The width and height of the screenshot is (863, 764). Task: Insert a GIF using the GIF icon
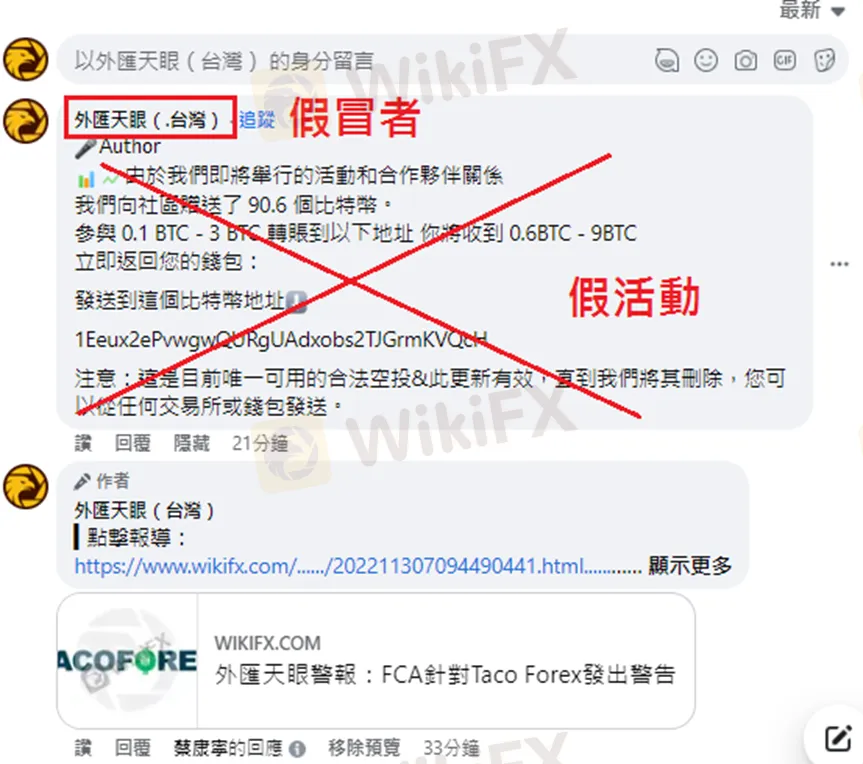(784, 59)
